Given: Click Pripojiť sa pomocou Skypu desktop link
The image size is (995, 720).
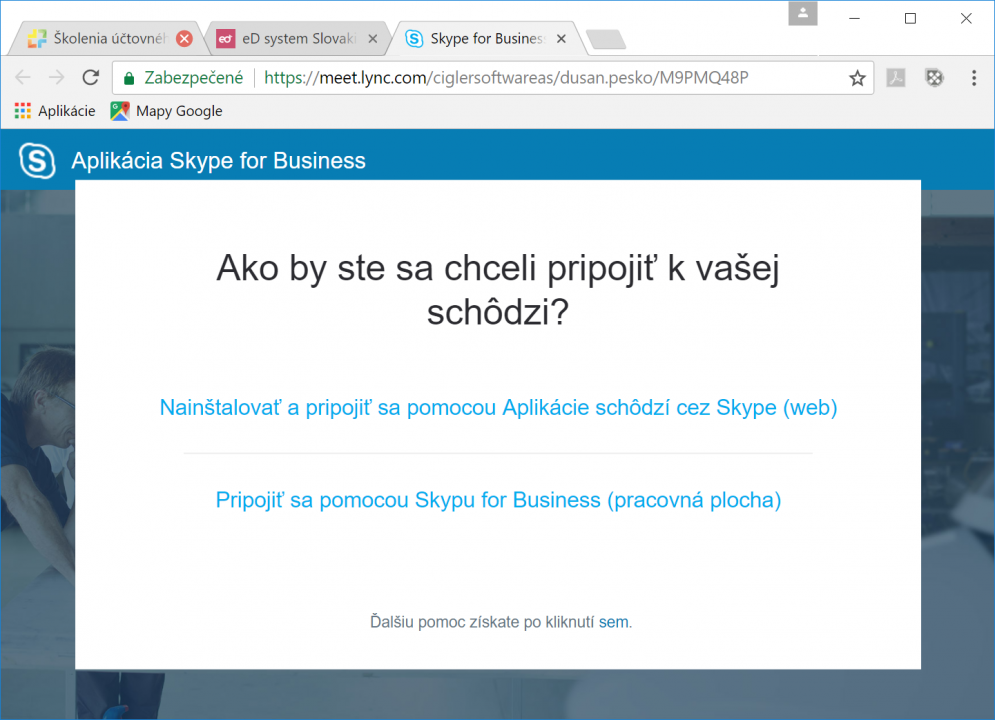Looking at the screenshot, I should (x=498, y=500).
